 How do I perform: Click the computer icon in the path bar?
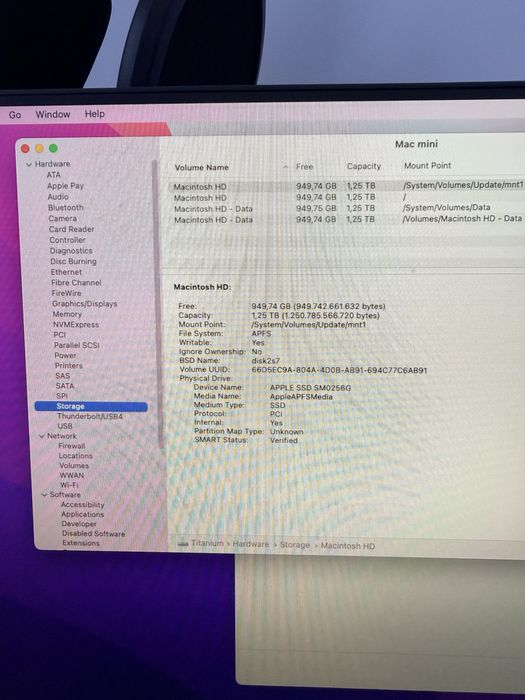(x=183, y=544)
